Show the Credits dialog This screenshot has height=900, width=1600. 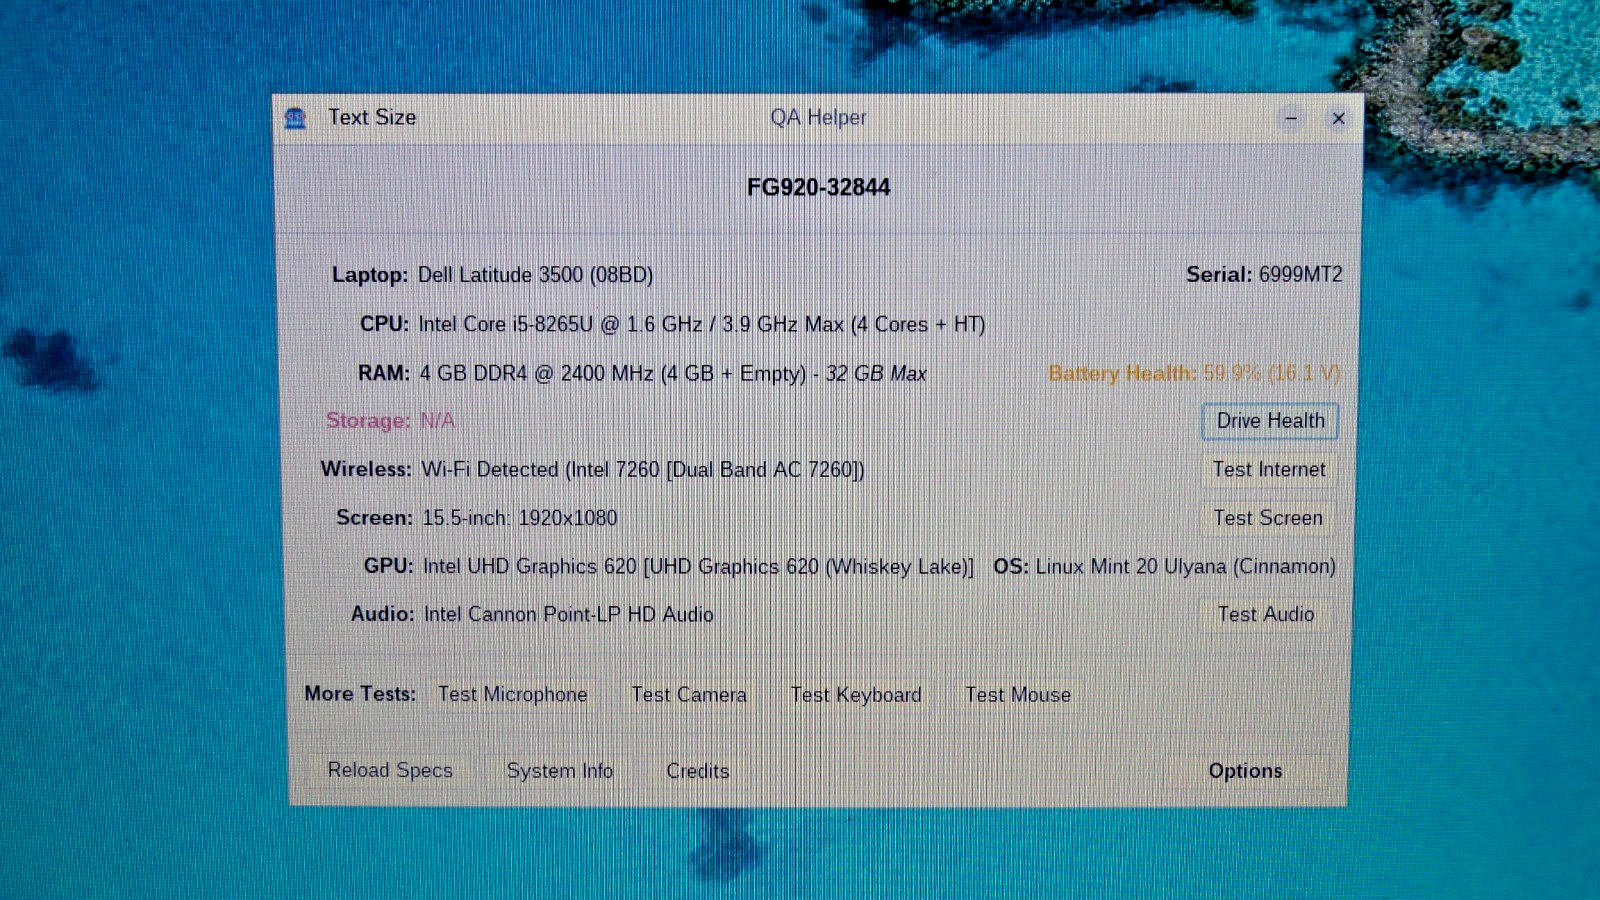[697, 771]
